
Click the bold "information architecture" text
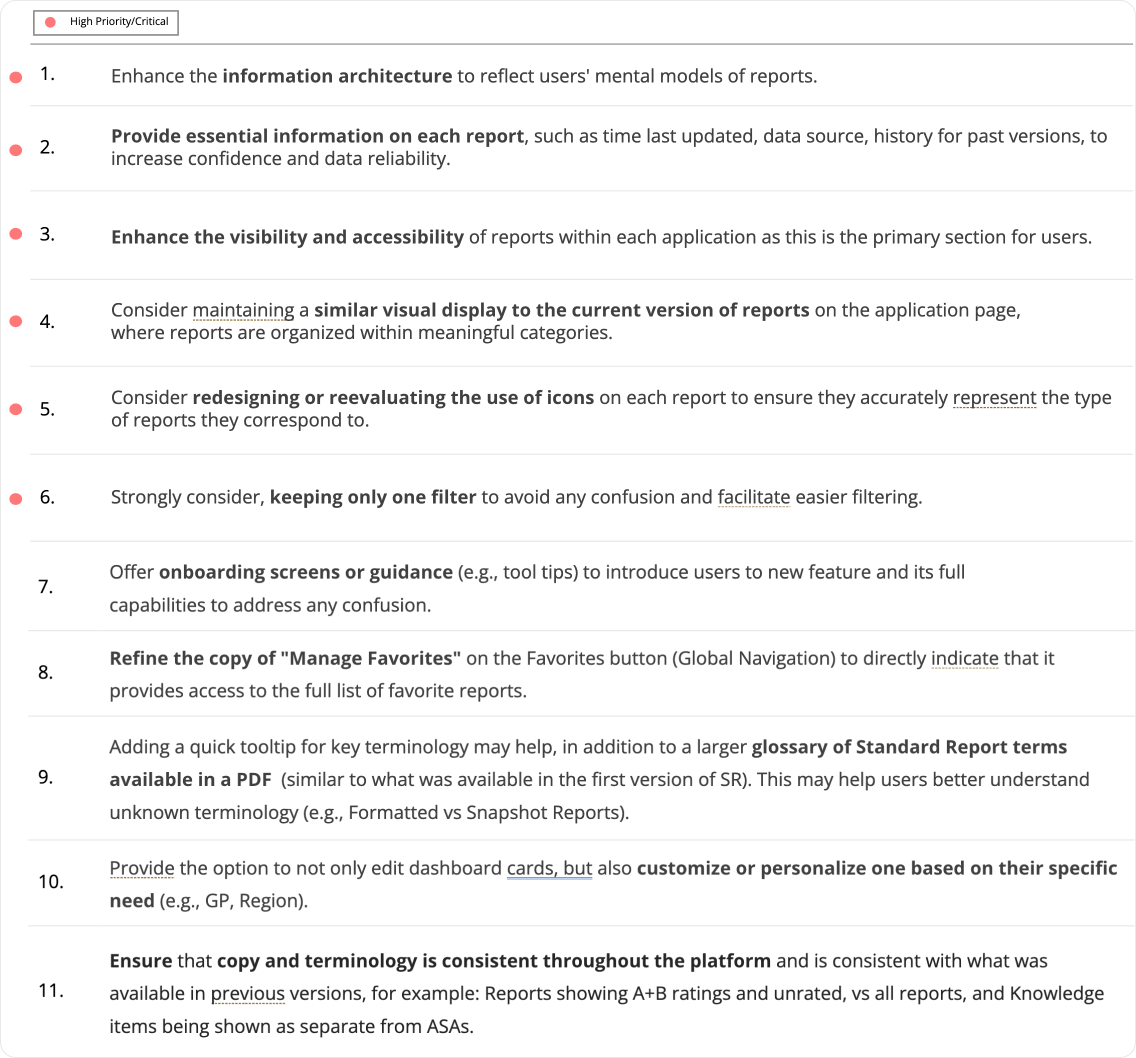337,76
